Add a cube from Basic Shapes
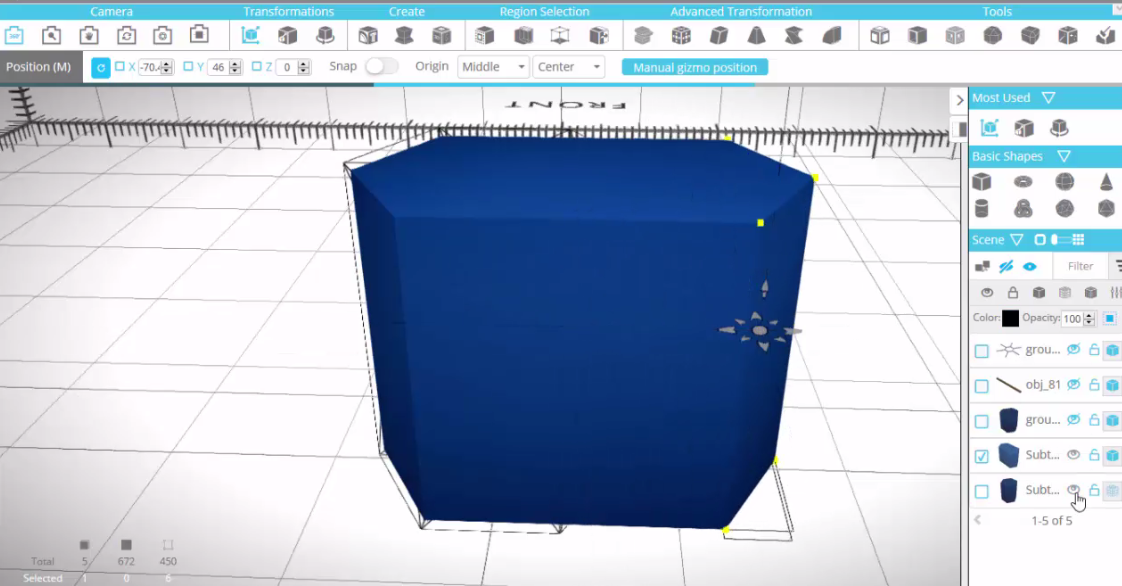 click(982, 182)
